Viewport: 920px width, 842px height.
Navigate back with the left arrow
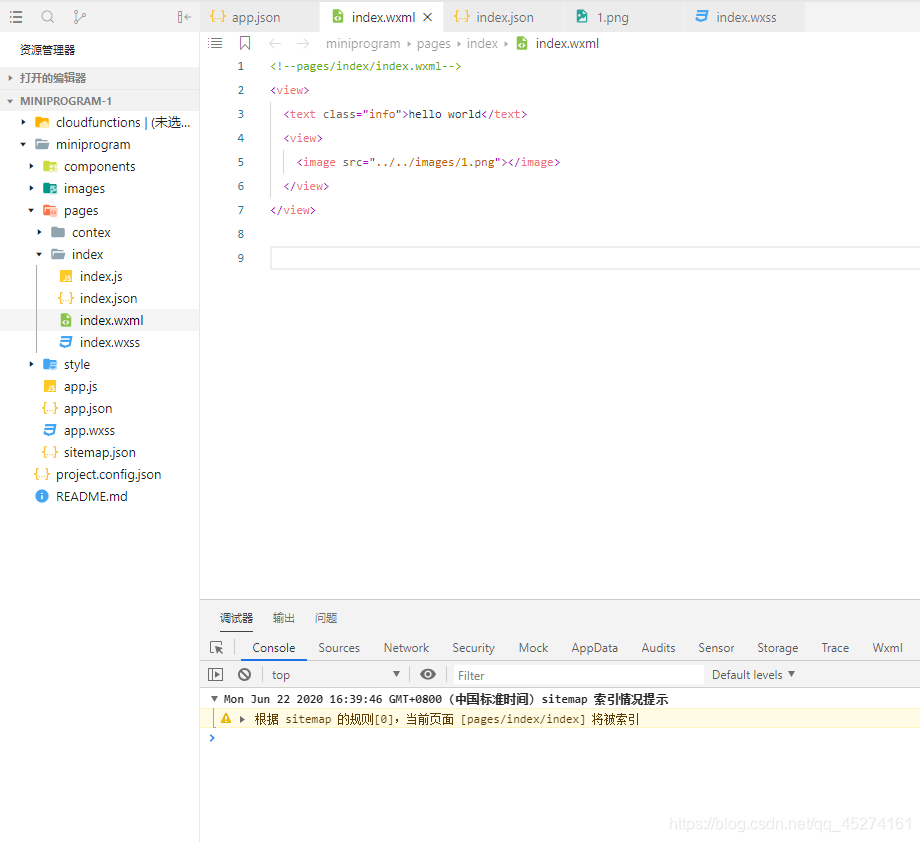click(x=275, y=43)
